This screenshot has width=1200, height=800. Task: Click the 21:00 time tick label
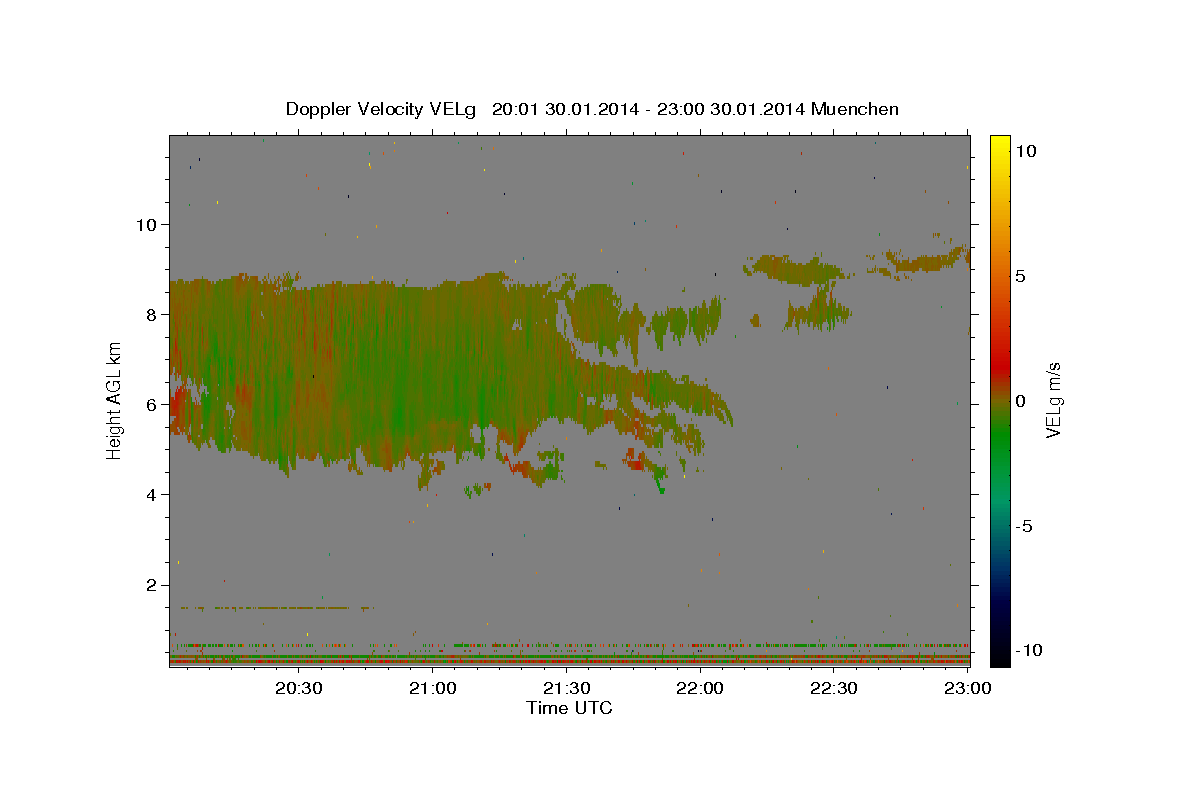(x=433, y=688)
